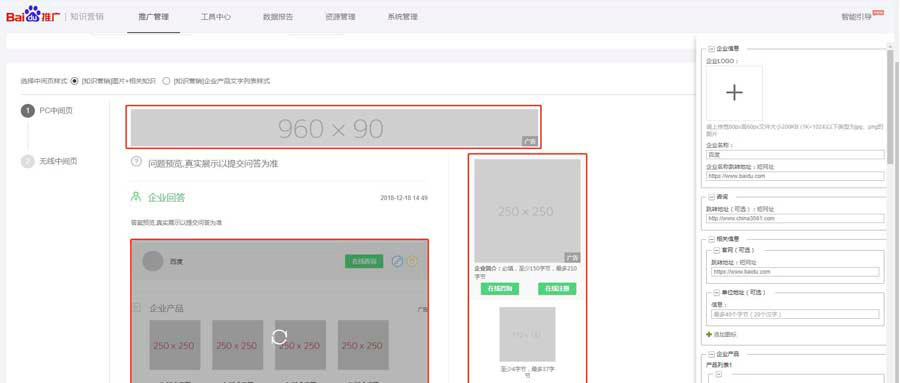Collapse the 相关信息 section
Screen dimensions: 900x383
pyautogui.click(x=711, y=239)
